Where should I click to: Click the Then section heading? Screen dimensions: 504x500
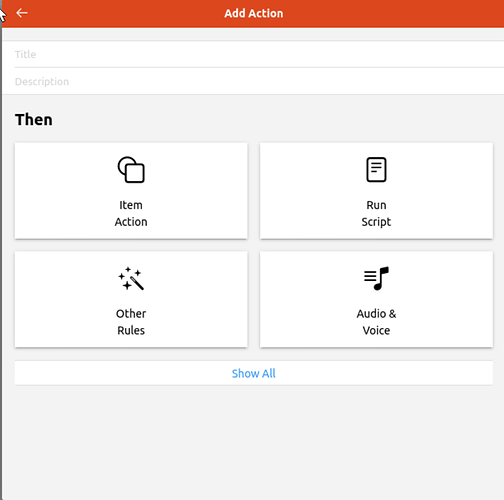(34, 120)
